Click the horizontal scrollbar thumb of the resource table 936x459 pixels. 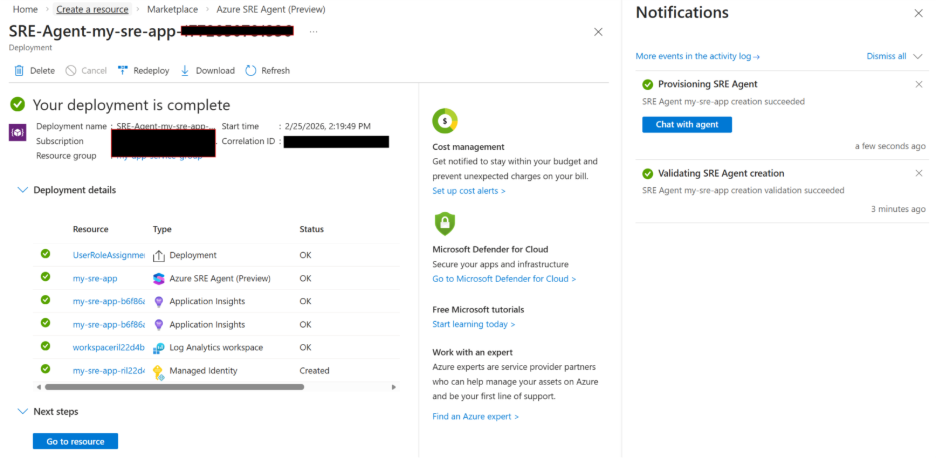pyautogui.click(x=174, y=387)
